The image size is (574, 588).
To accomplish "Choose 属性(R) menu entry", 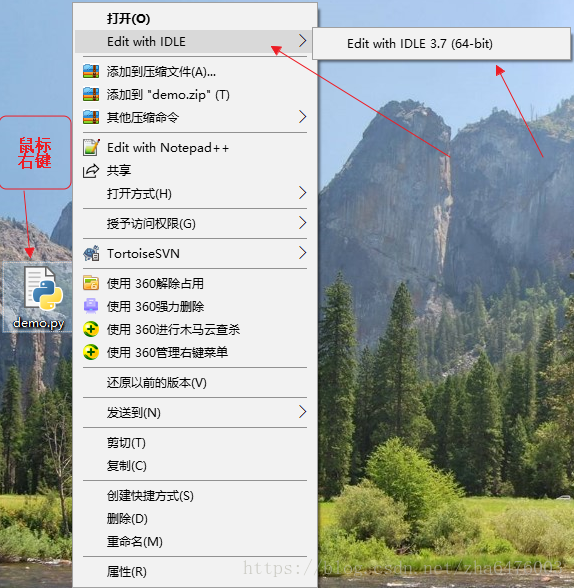I will tap(195, 572).
